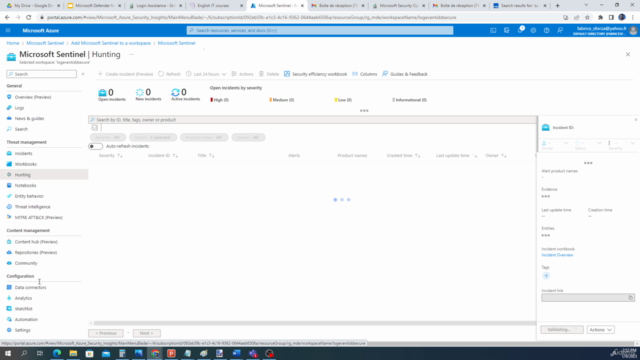Open Watchlist in the sidebar
Image resolution: width=640 pixels, height=360 pixels.
(23, 309)
